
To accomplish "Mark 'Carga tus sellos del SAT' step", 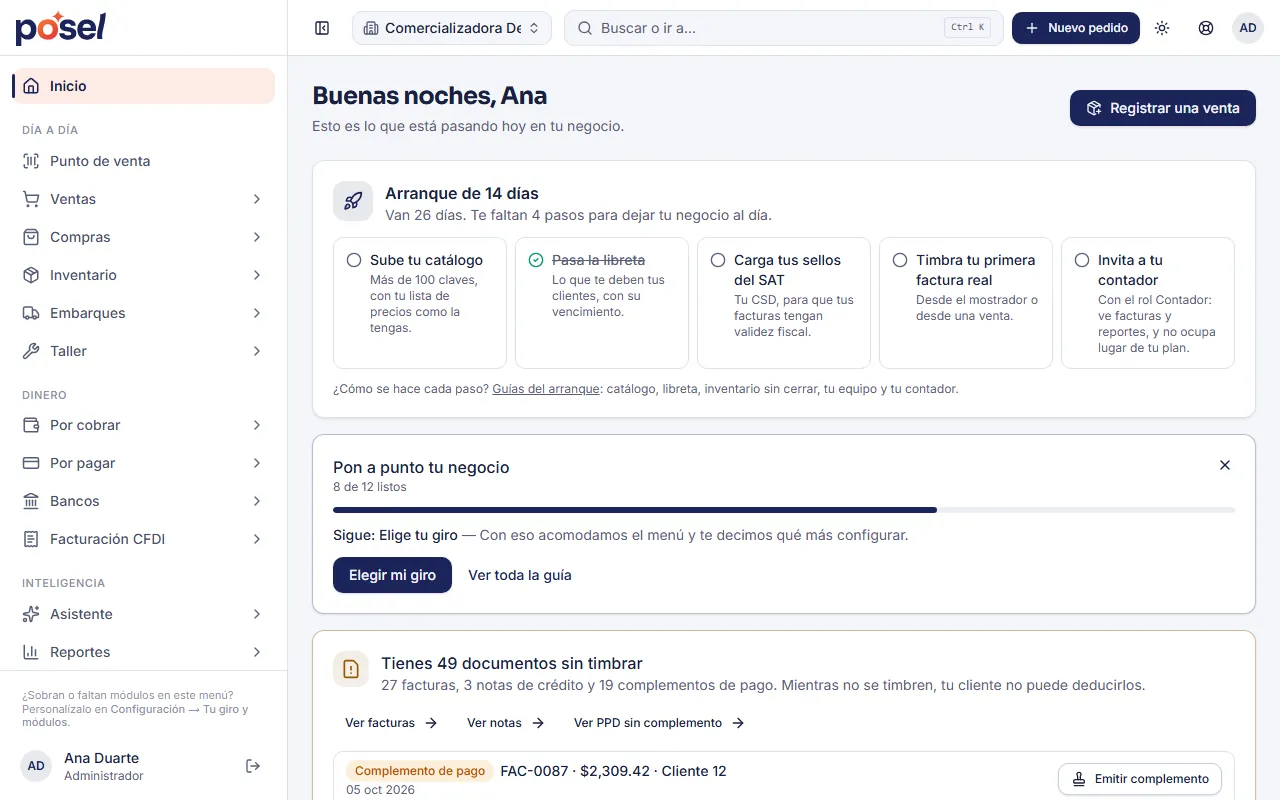I will pyautogui.click(x=718, y=260).
